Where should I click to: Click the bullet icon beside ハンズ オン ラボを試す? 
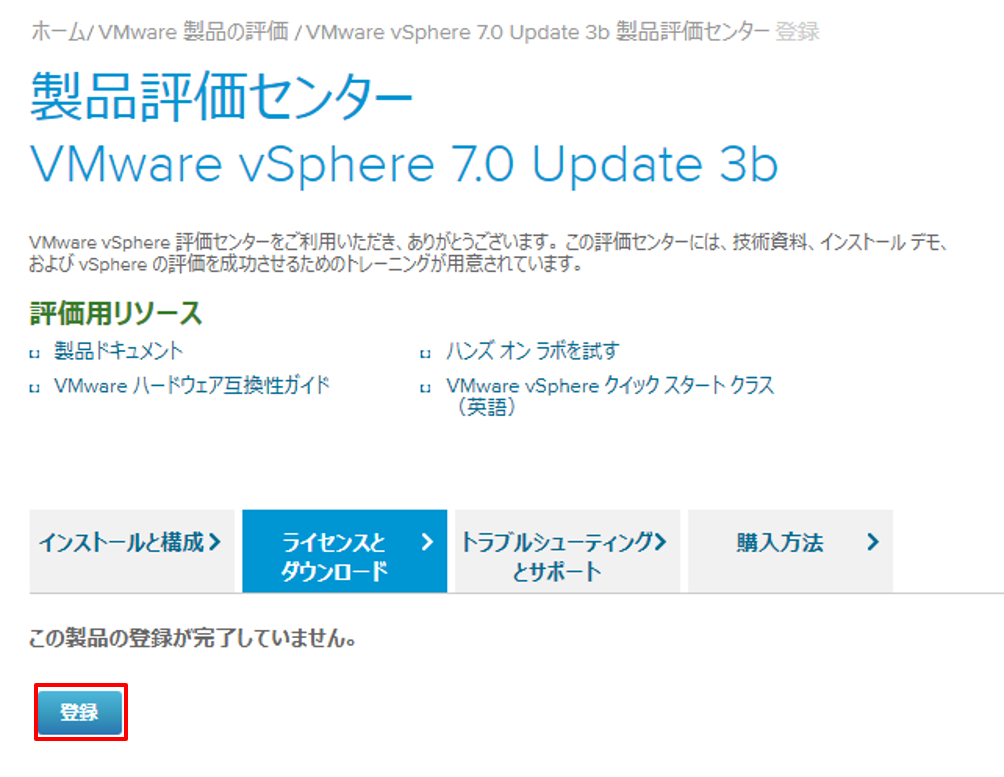click(425, 353)
